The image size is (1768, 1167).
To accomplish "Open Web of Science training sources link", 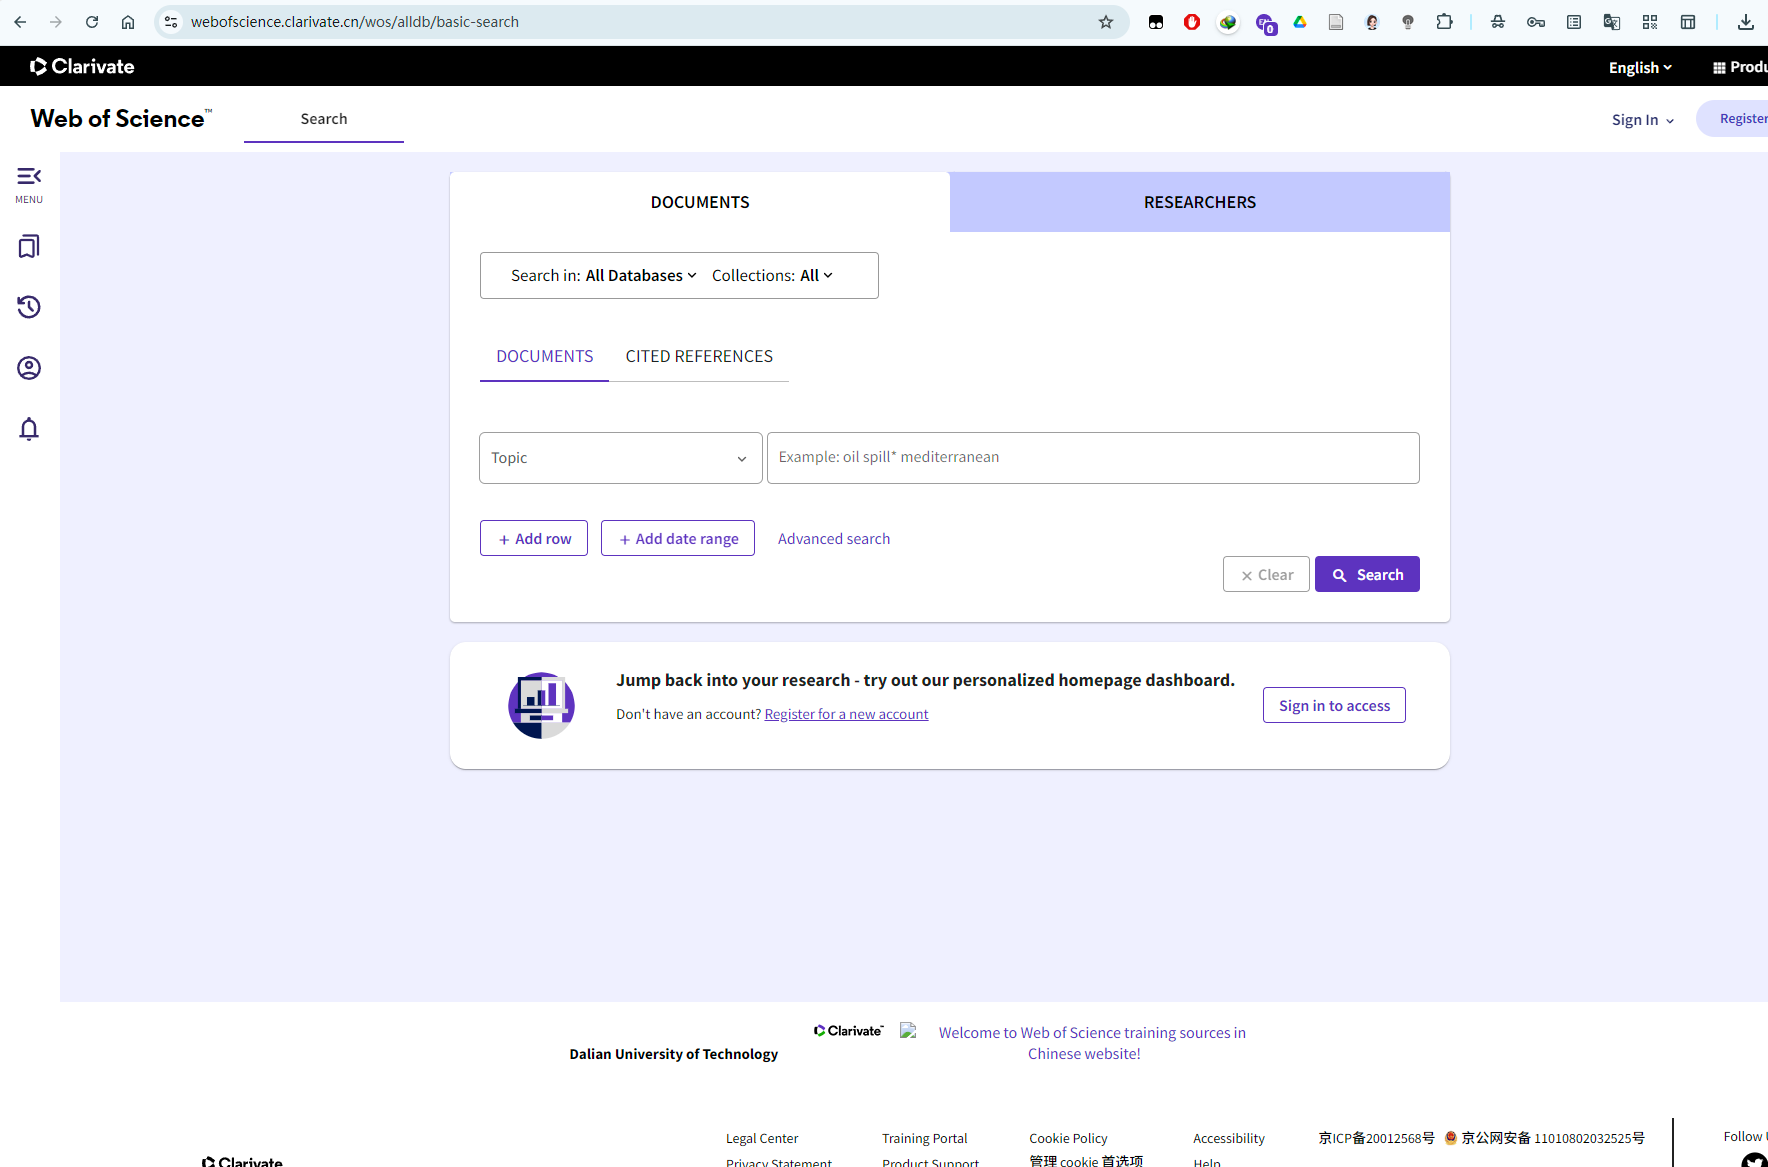I will [1091, 1043].
